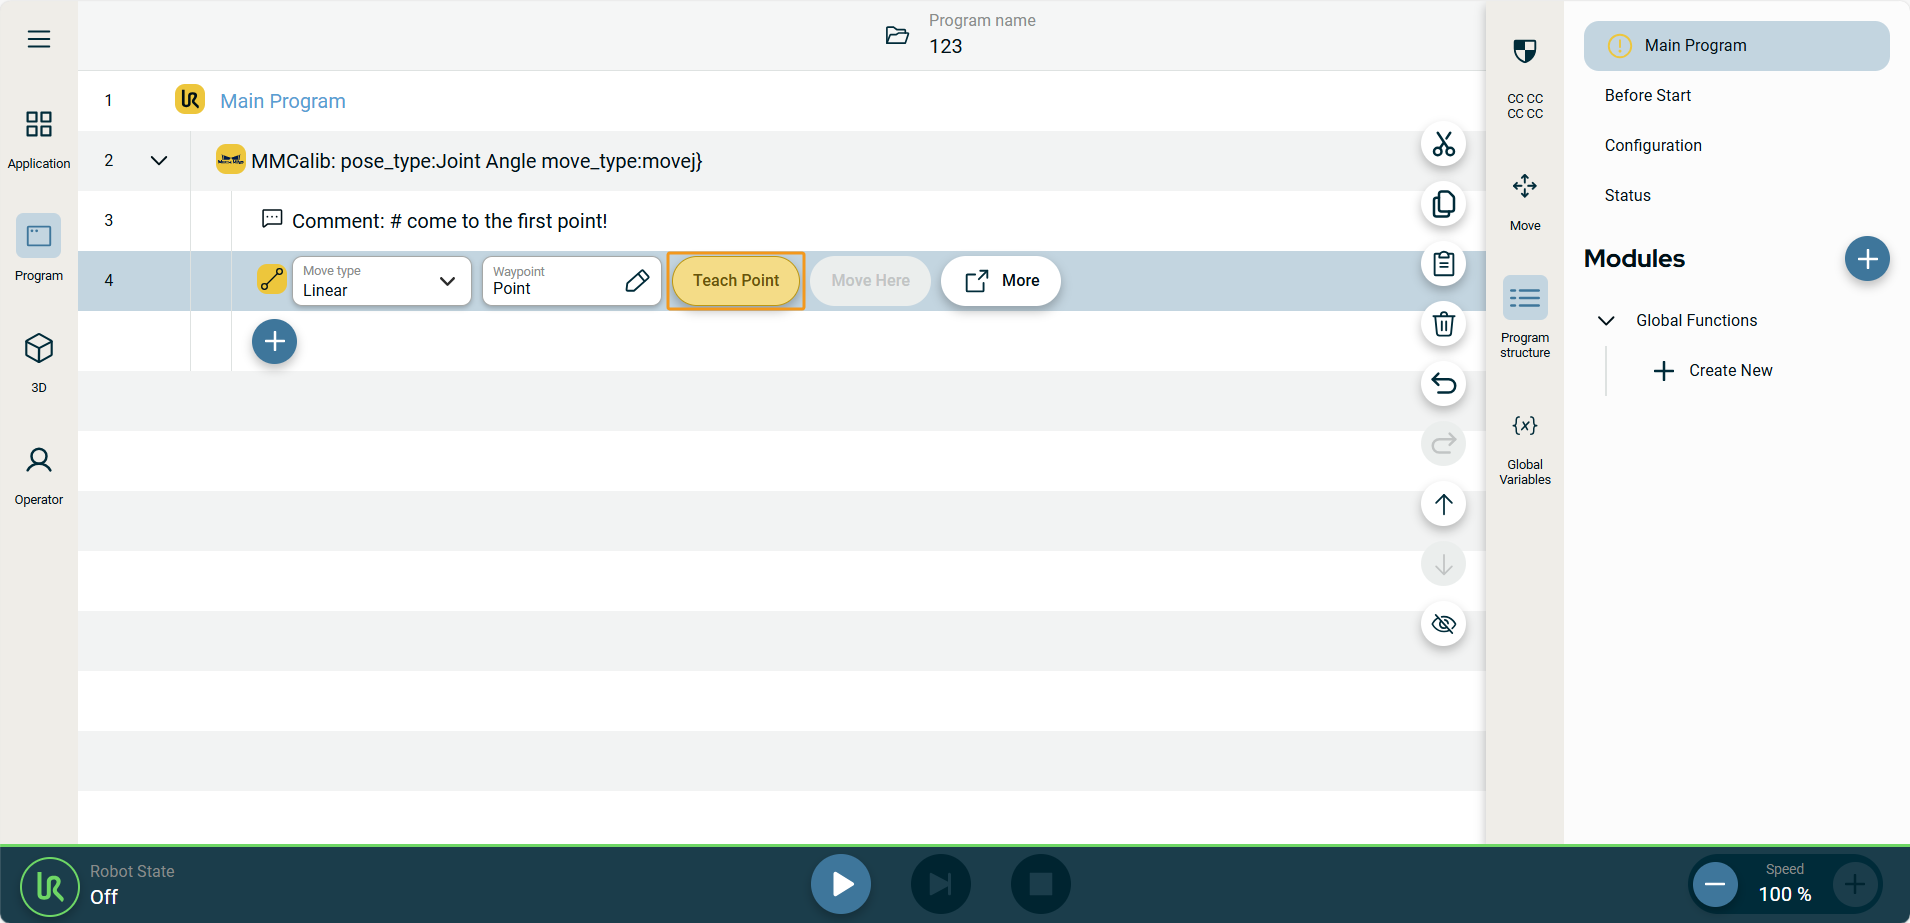Increase the speed percentage
Viewport: 1910px width, 923px height.
[x=1855, y=885]
